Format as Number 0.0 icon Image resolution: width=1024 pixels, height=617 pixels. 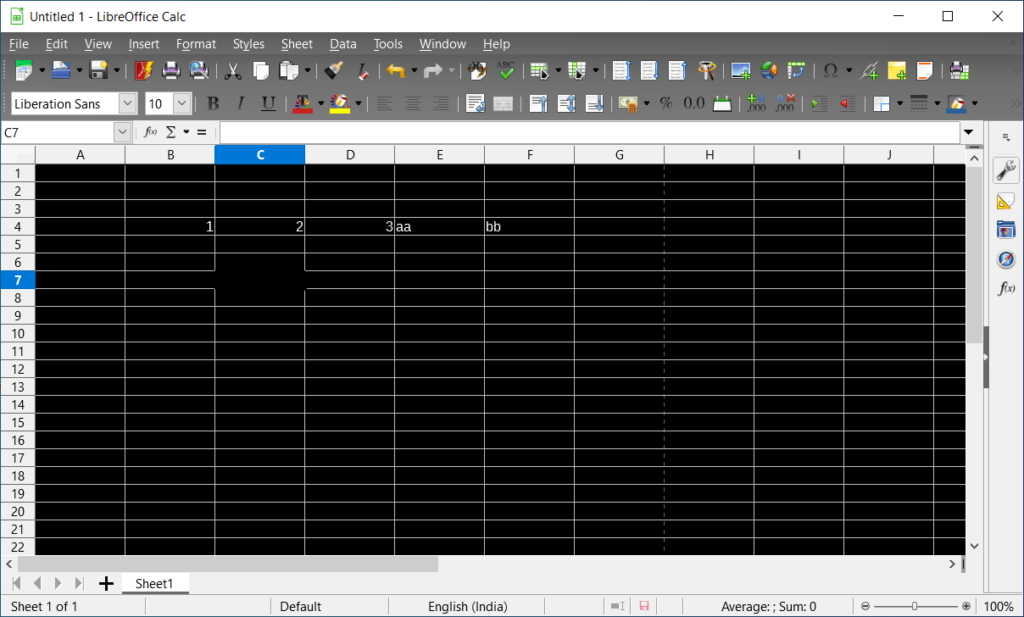[694, 103]
